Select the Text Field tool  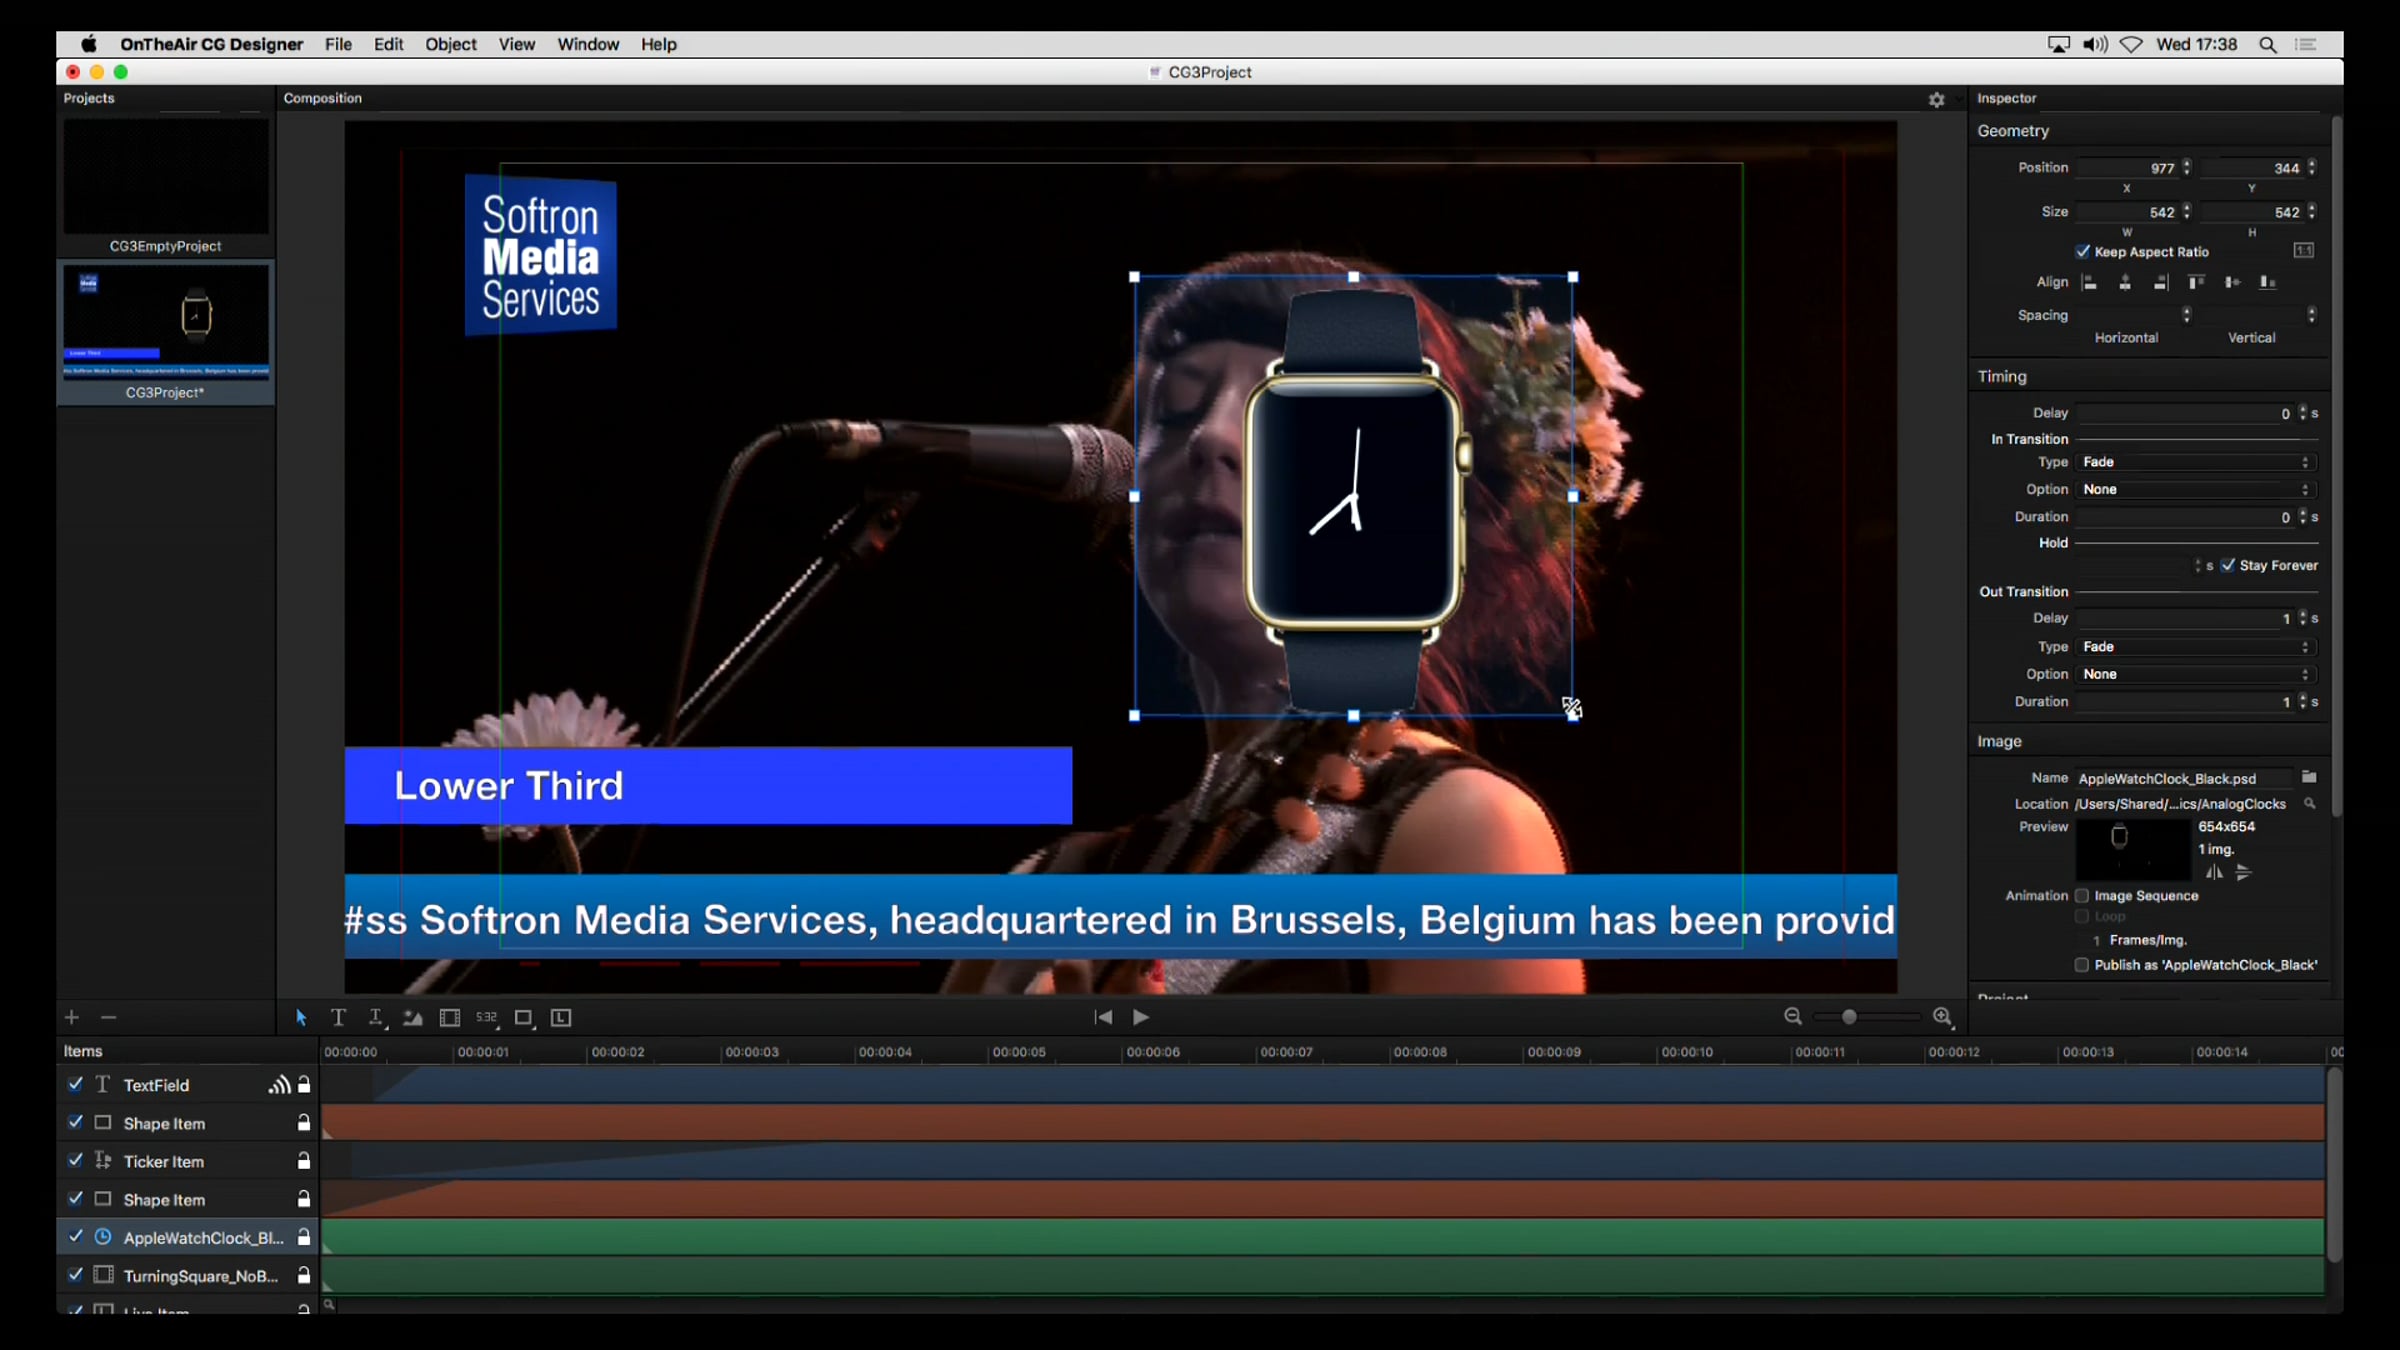click(338, 1017)
